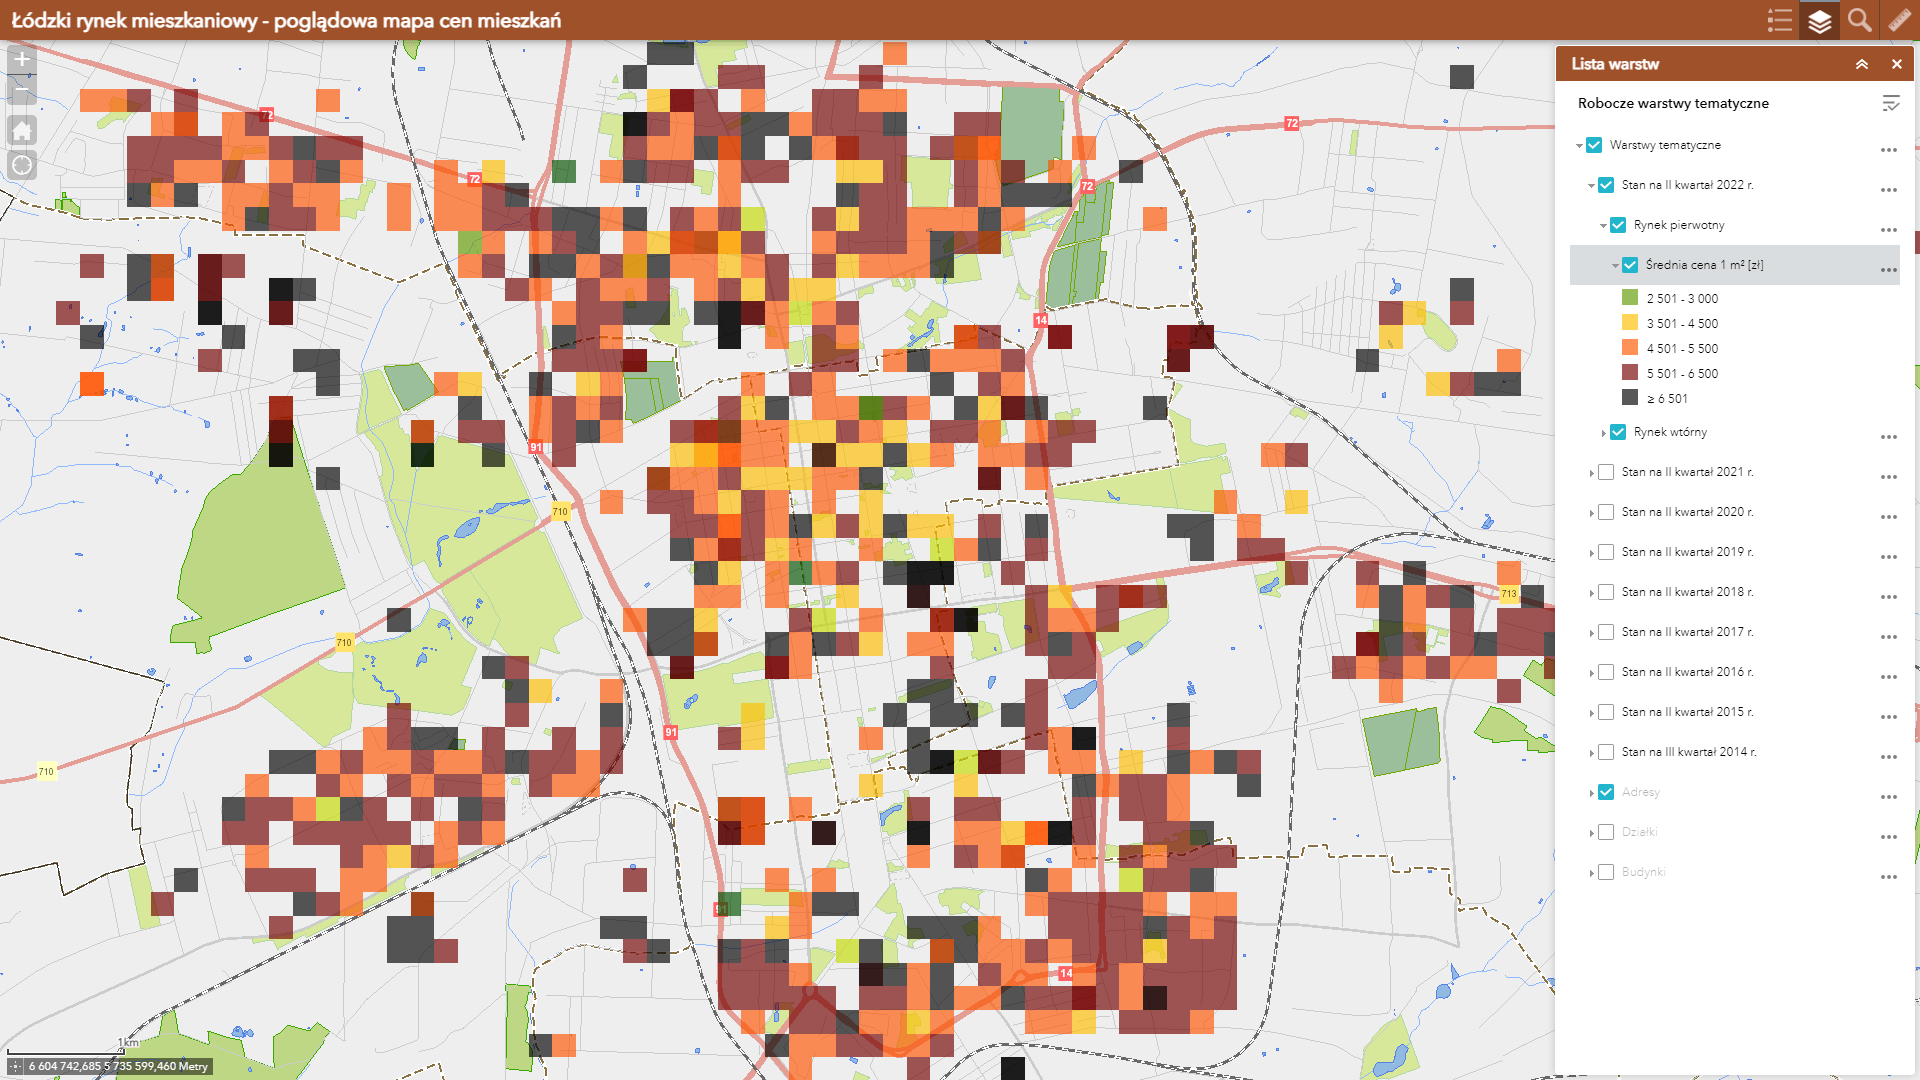Image resolution: width=1920 pixels, height=1080 pixels.
Task: Click the home default extent button
Action: coord(21,130)
